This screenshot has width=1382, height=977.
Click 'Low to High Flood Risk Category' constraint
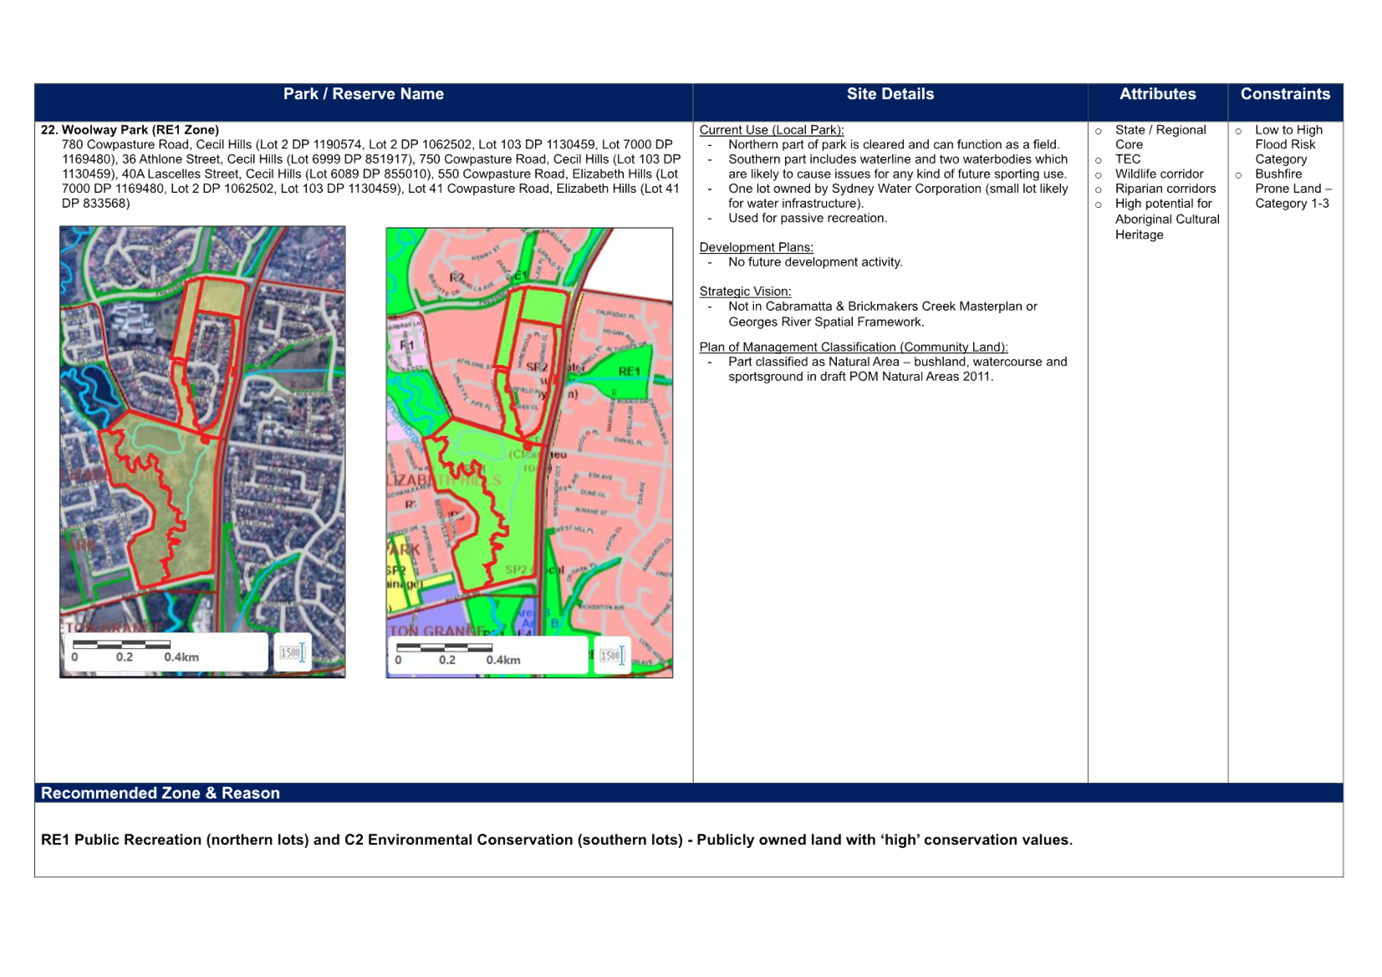(1288, 144)
